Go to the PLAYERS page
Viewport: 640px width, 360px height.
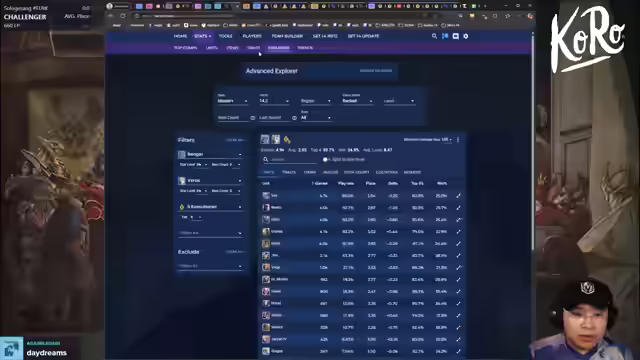click(x=252, y=36)
